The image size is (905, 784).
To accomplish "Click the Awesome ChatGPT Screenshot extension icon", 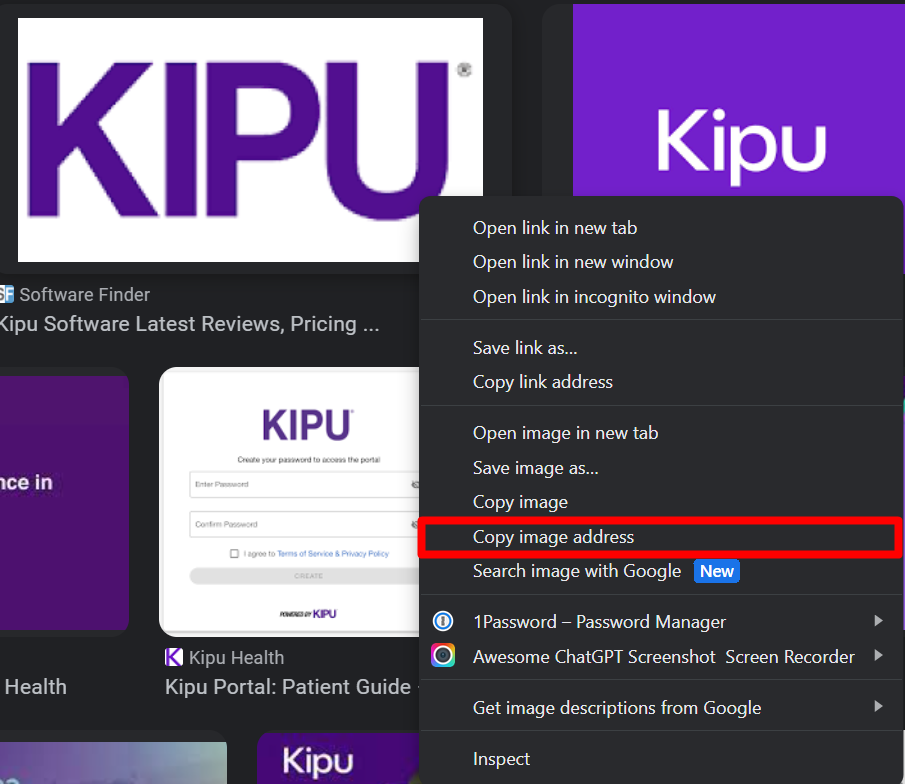I will point(443,657).
